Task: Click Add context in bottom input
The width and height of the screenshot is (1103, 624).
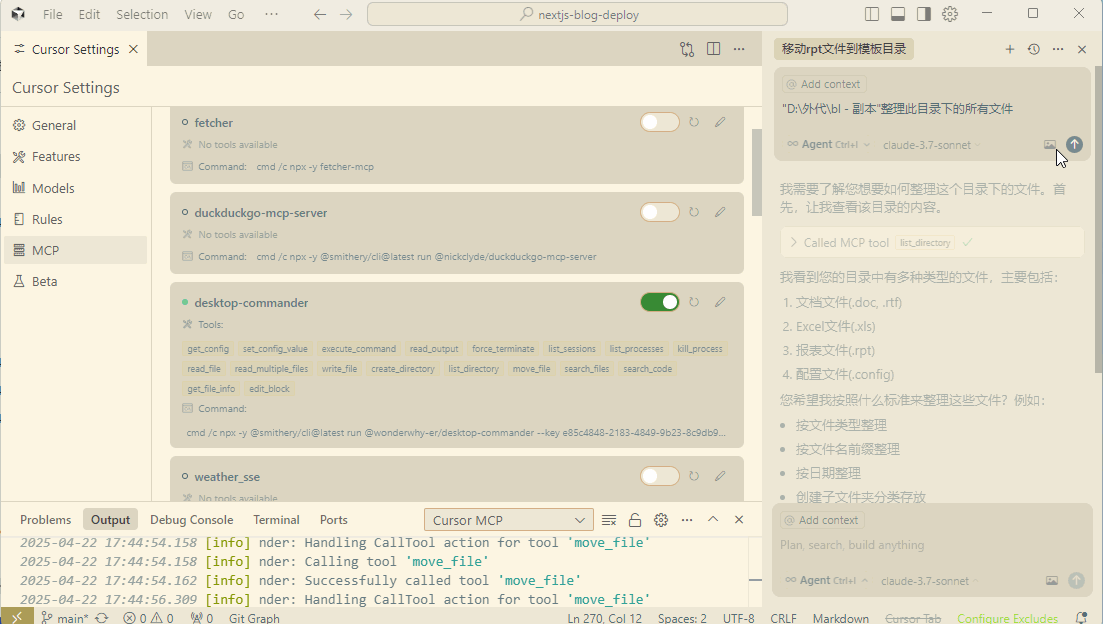Action: tap(822, 520)
